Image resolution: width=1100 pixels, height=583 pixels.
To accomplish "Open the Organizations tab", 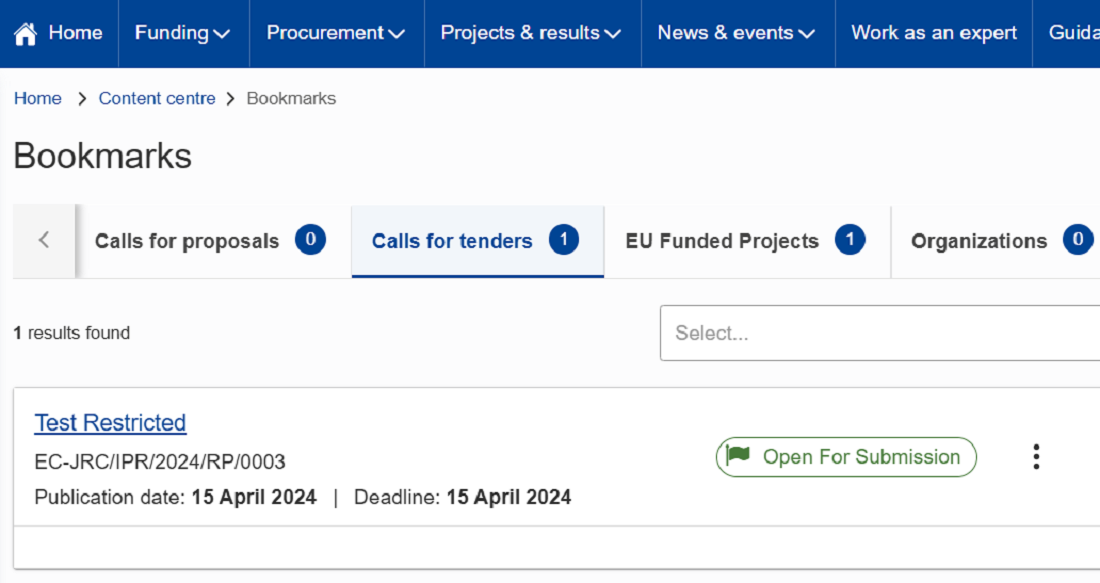I will click(995, 241).
